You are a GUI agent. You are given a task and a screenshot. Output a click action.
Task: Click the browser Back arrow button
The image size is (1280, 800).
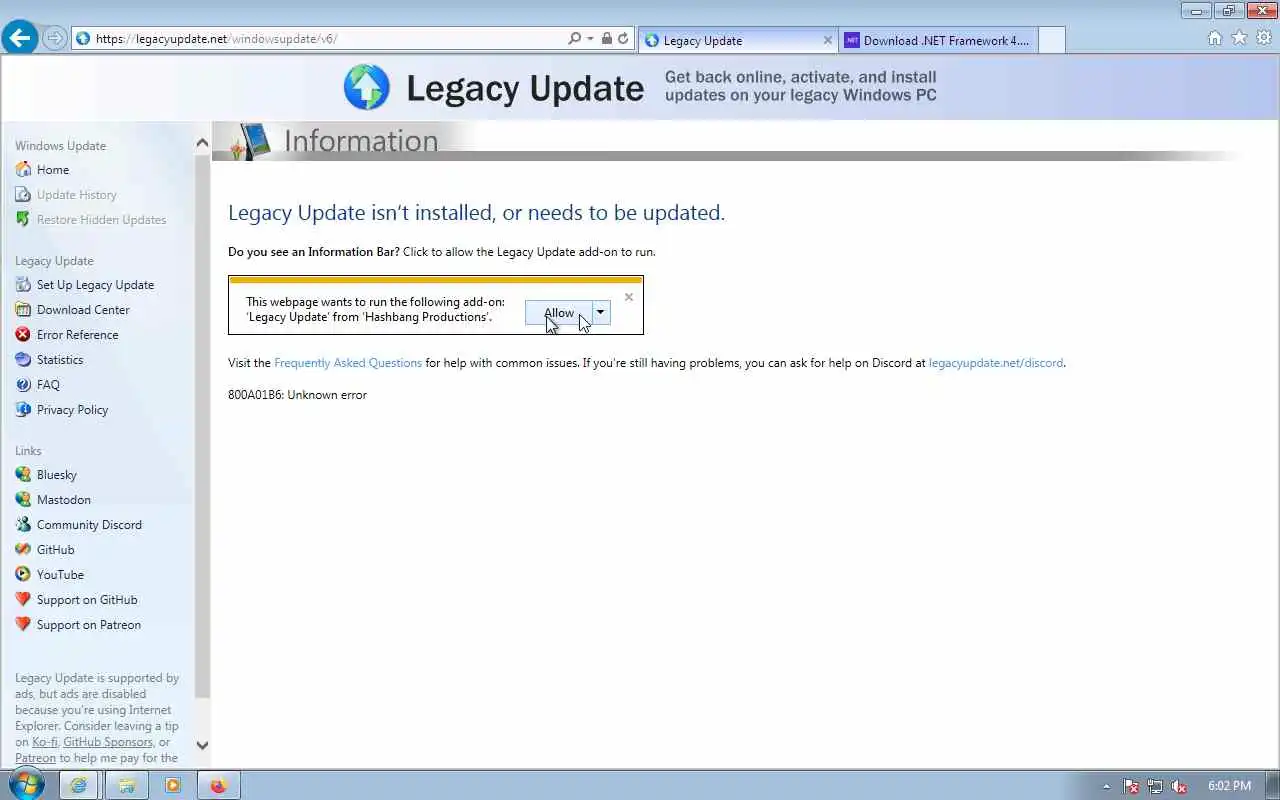point(20,38)
